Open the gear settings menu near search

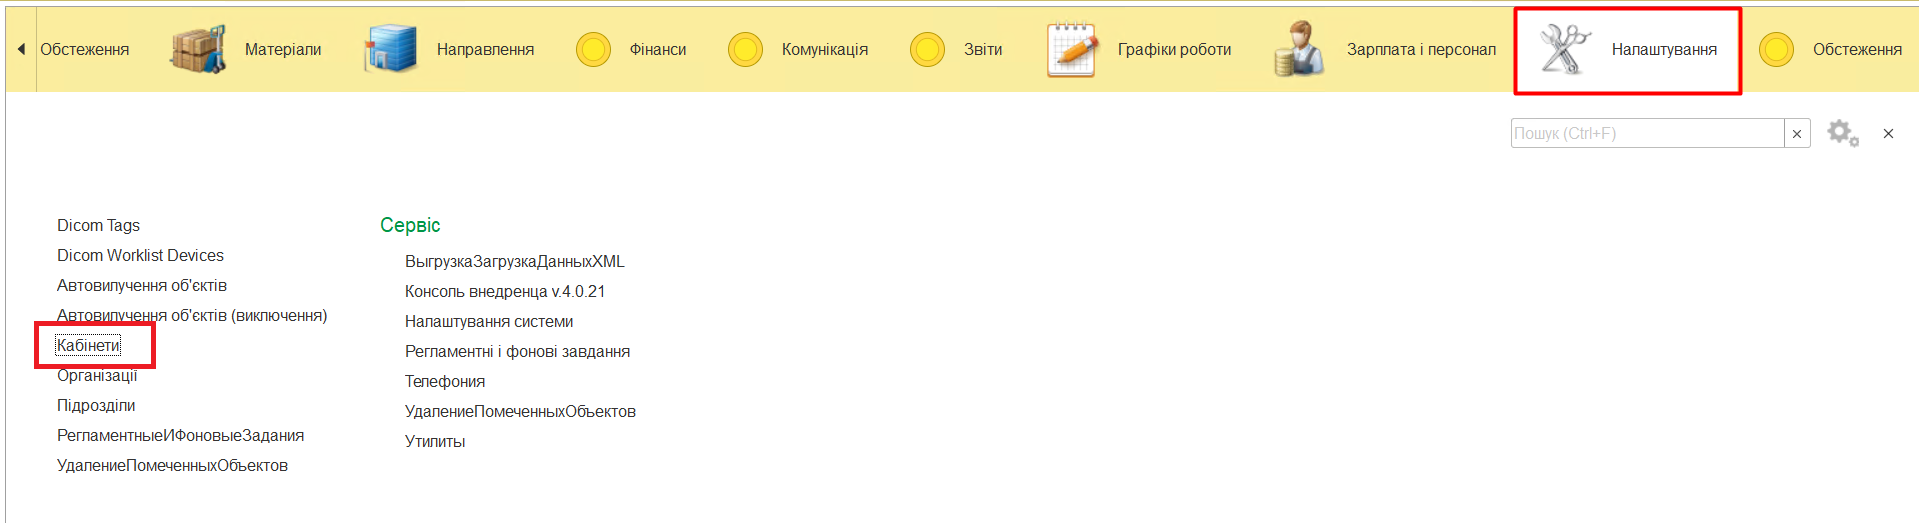coord(1842,133)
